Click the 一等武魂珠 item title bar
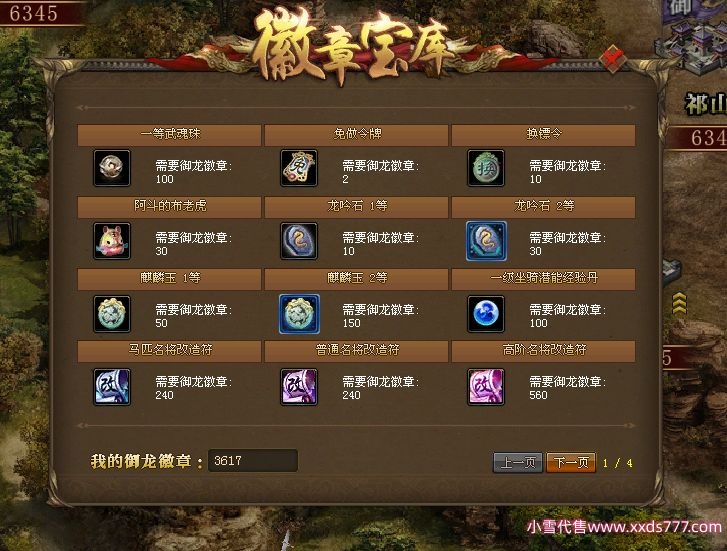This screenshot has width=727, height=551. [169, 135]
